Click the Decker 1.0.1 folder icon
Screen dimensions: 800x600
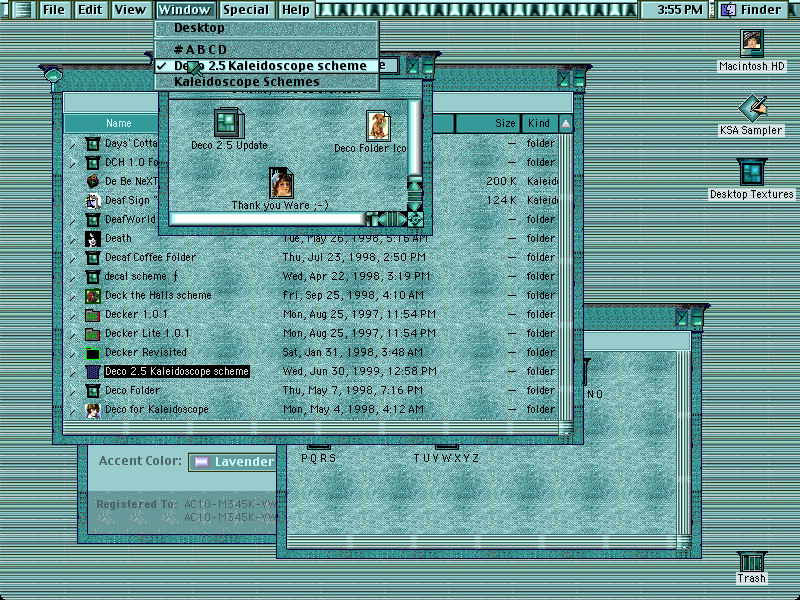(x=92, y=315)
